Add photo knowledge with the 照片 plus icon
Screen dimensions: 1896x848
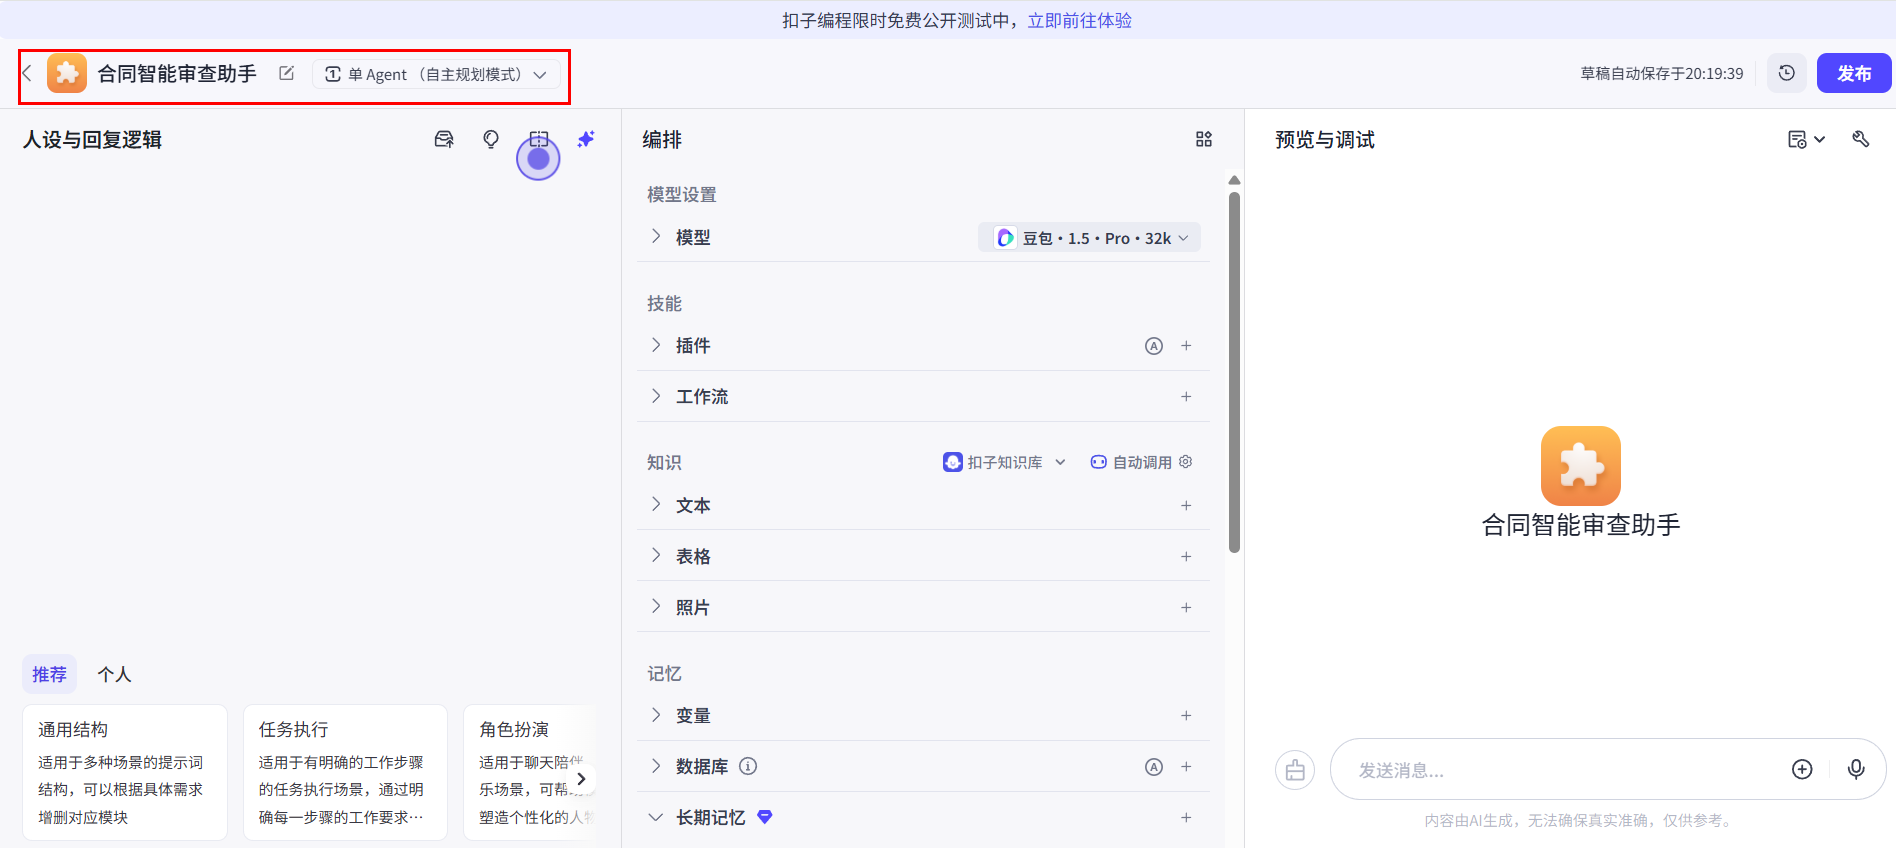click(1186, 608)
